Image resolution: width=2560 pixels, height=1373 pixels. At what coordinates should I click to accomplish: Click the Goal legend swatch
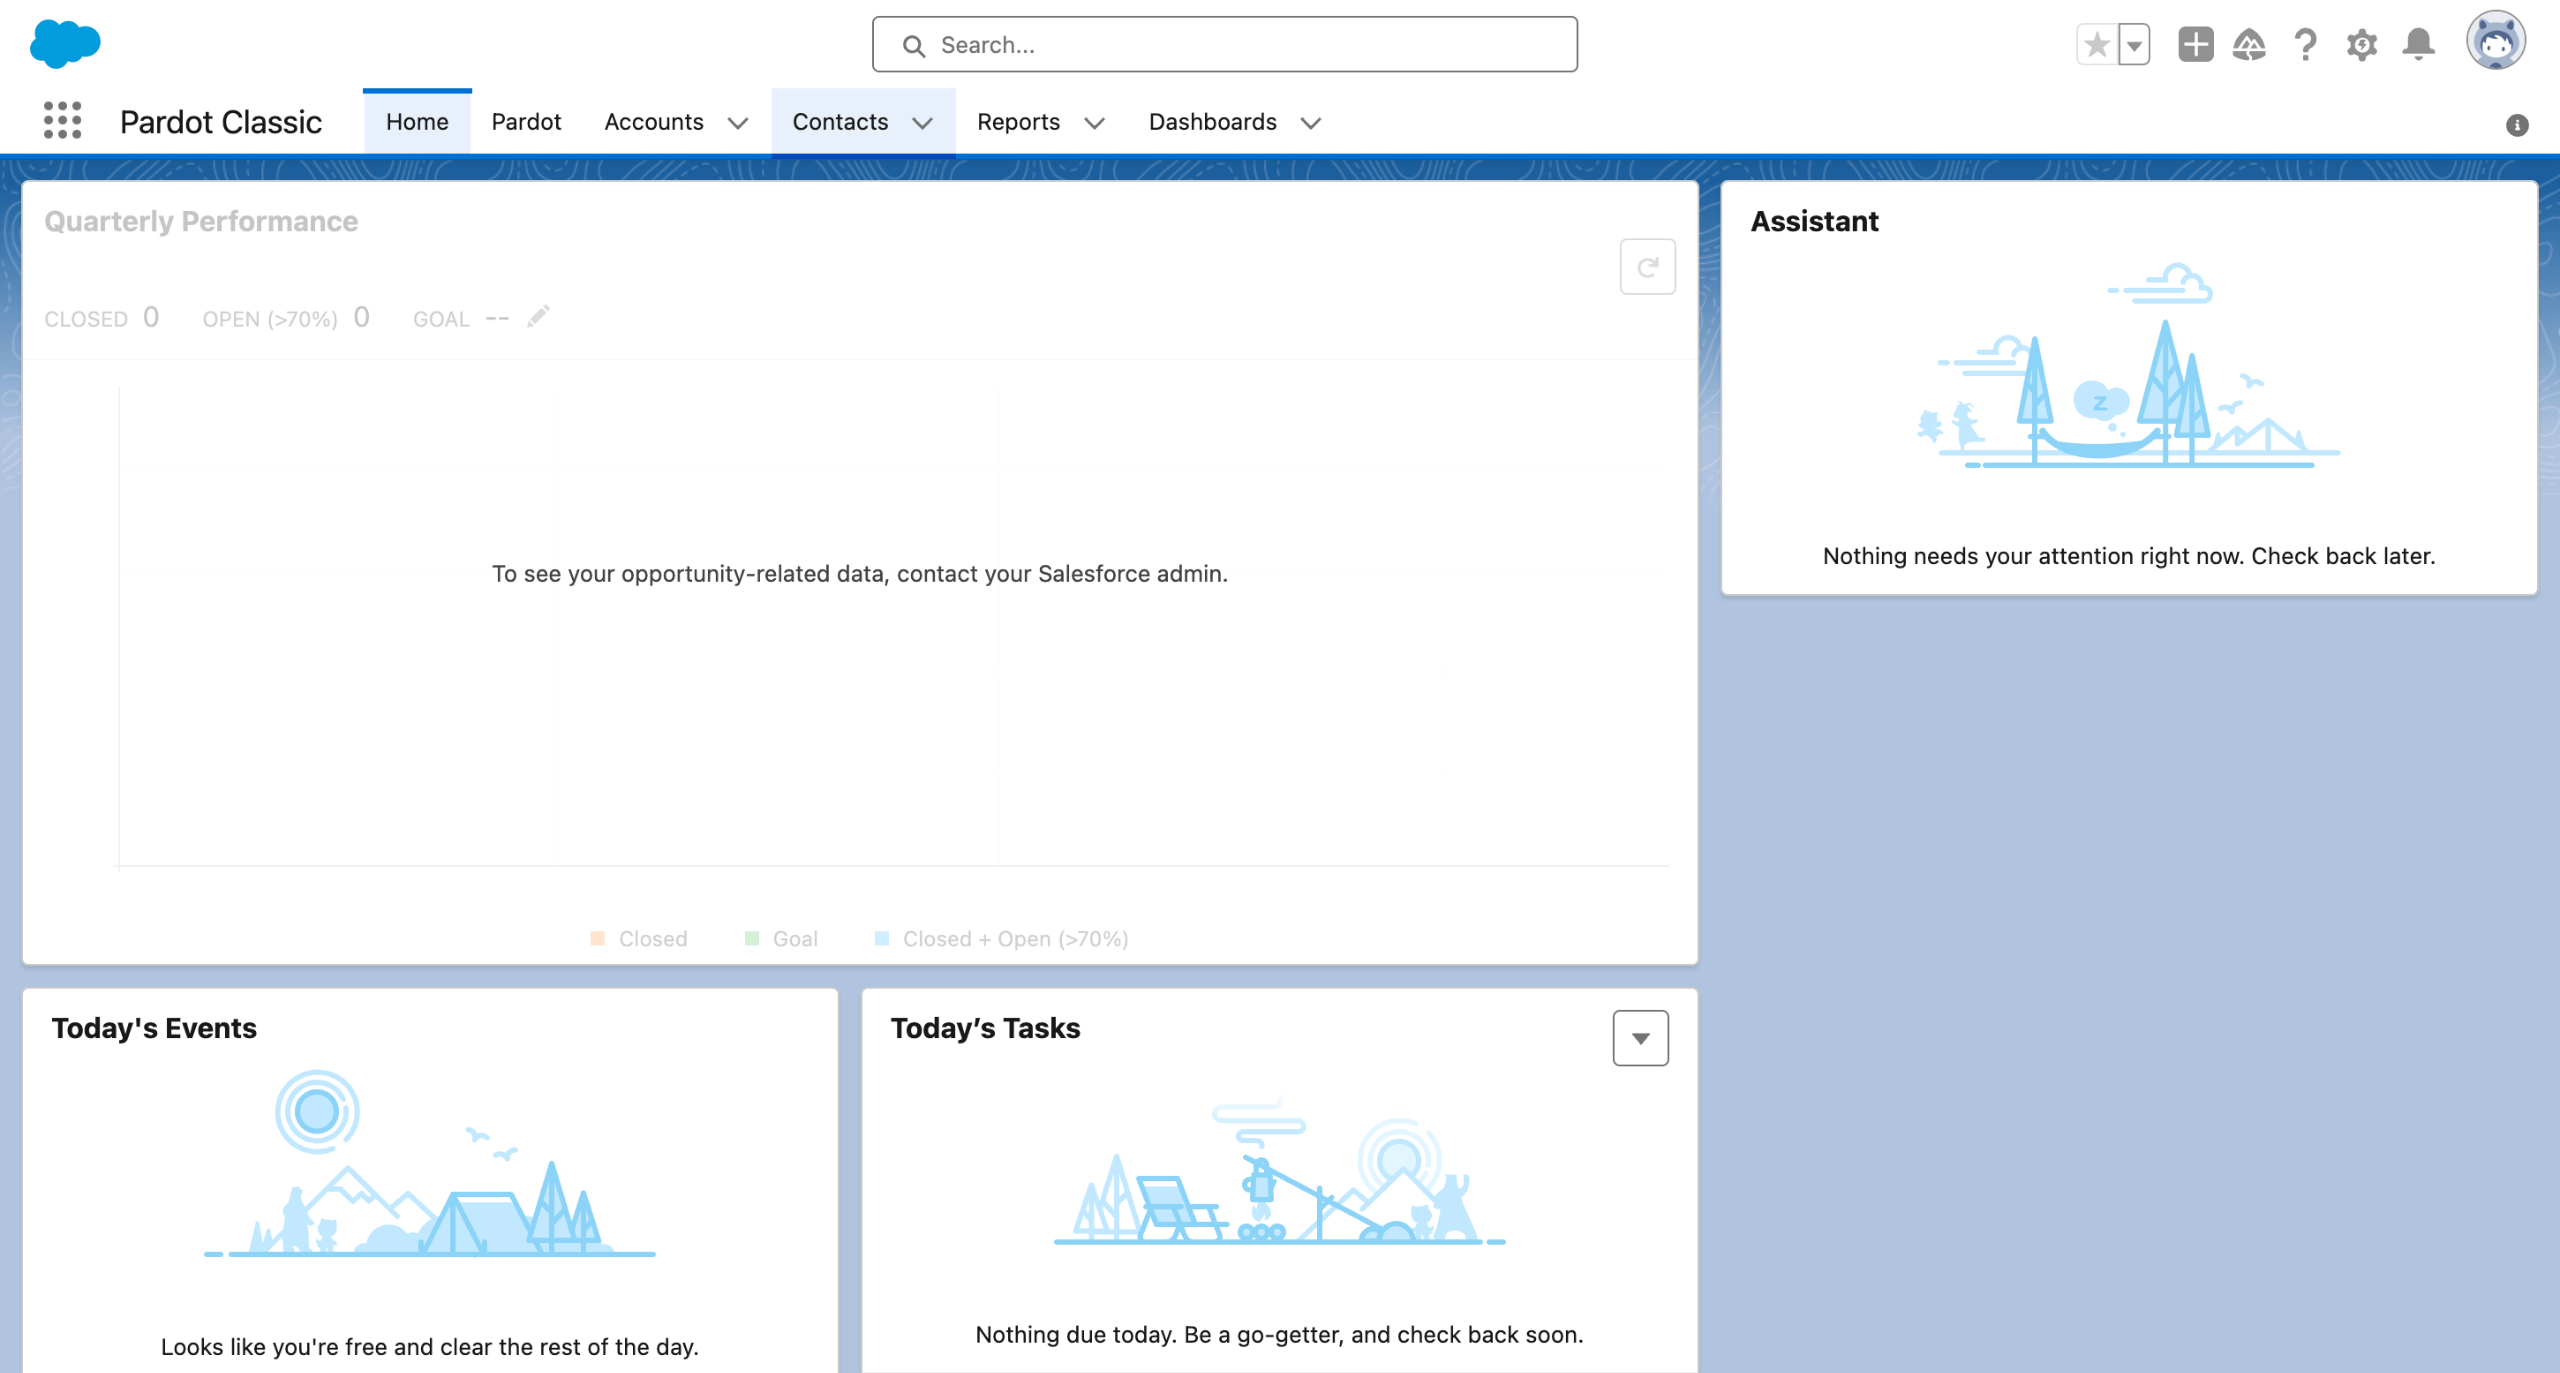(752, 938)
